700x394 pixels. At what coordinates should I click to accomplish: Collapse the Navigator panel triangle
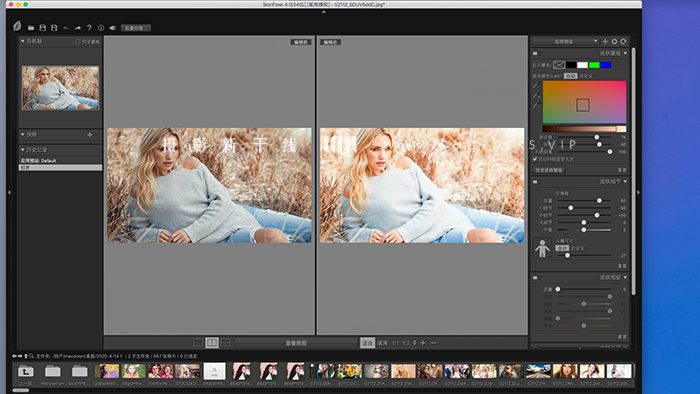pyautogui.click(x=23, y=41)
